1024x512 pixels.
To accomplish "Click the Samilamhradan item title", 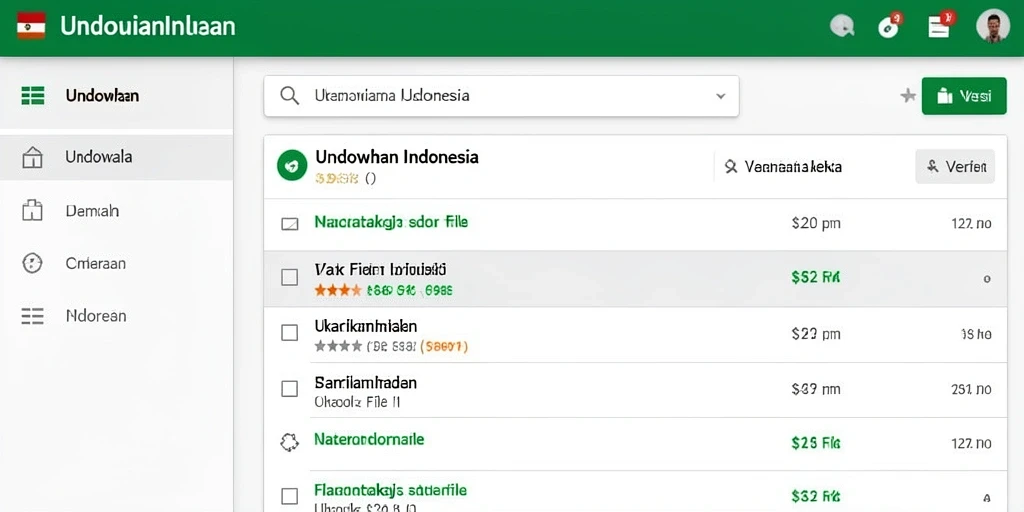I will click(366, 382).
